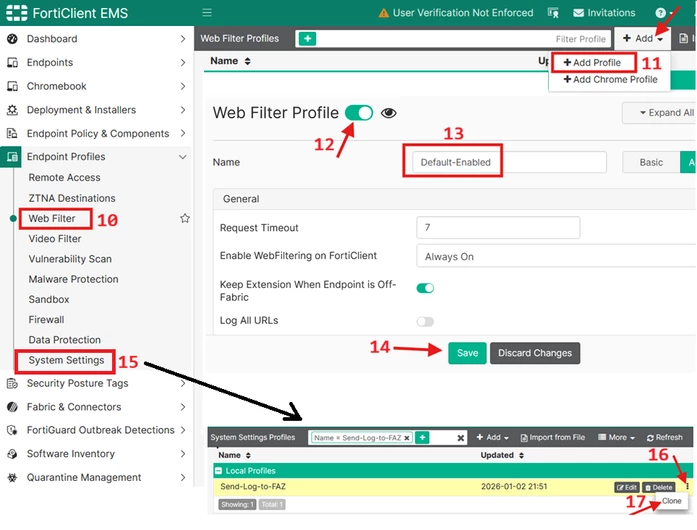
Task: Click the Endpoint Policy & Components icon
Action: pyautogui.click(x=12, y=133)
